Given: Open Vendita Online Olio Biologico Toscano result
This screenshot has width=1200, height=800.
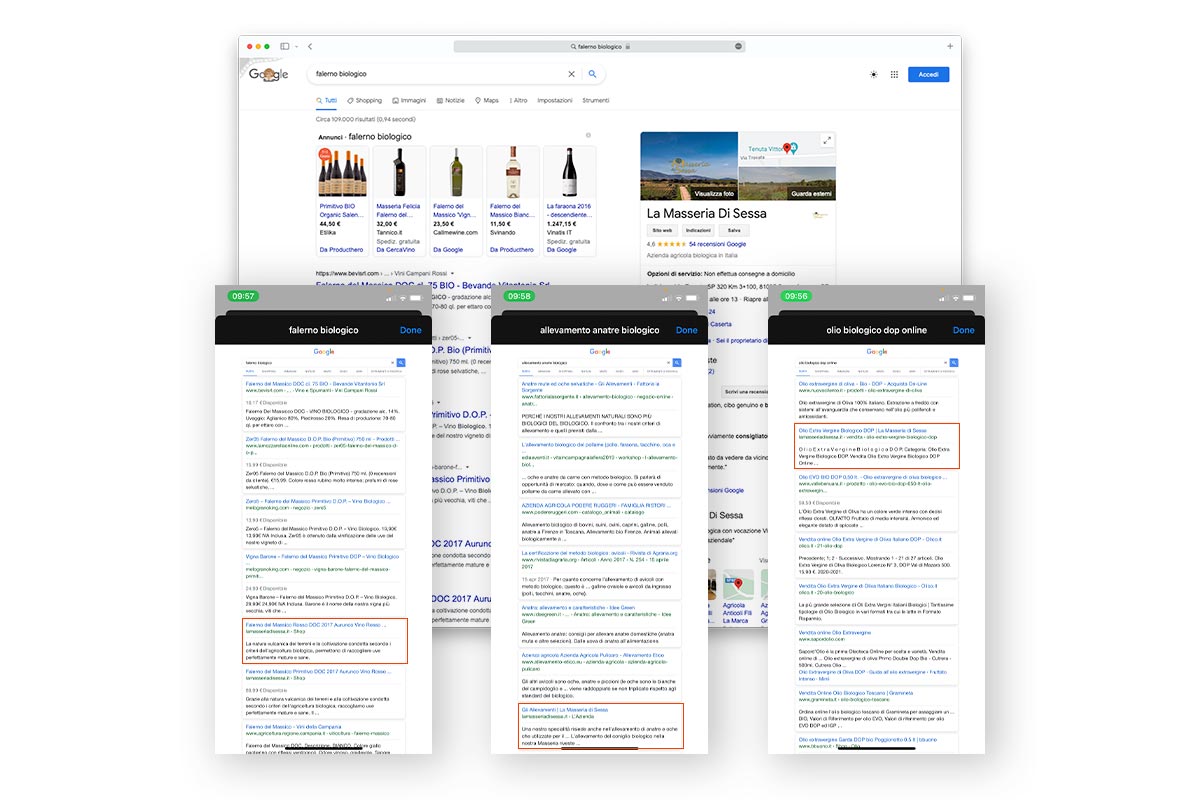Looking at the screenshot, I should (855, 692).
